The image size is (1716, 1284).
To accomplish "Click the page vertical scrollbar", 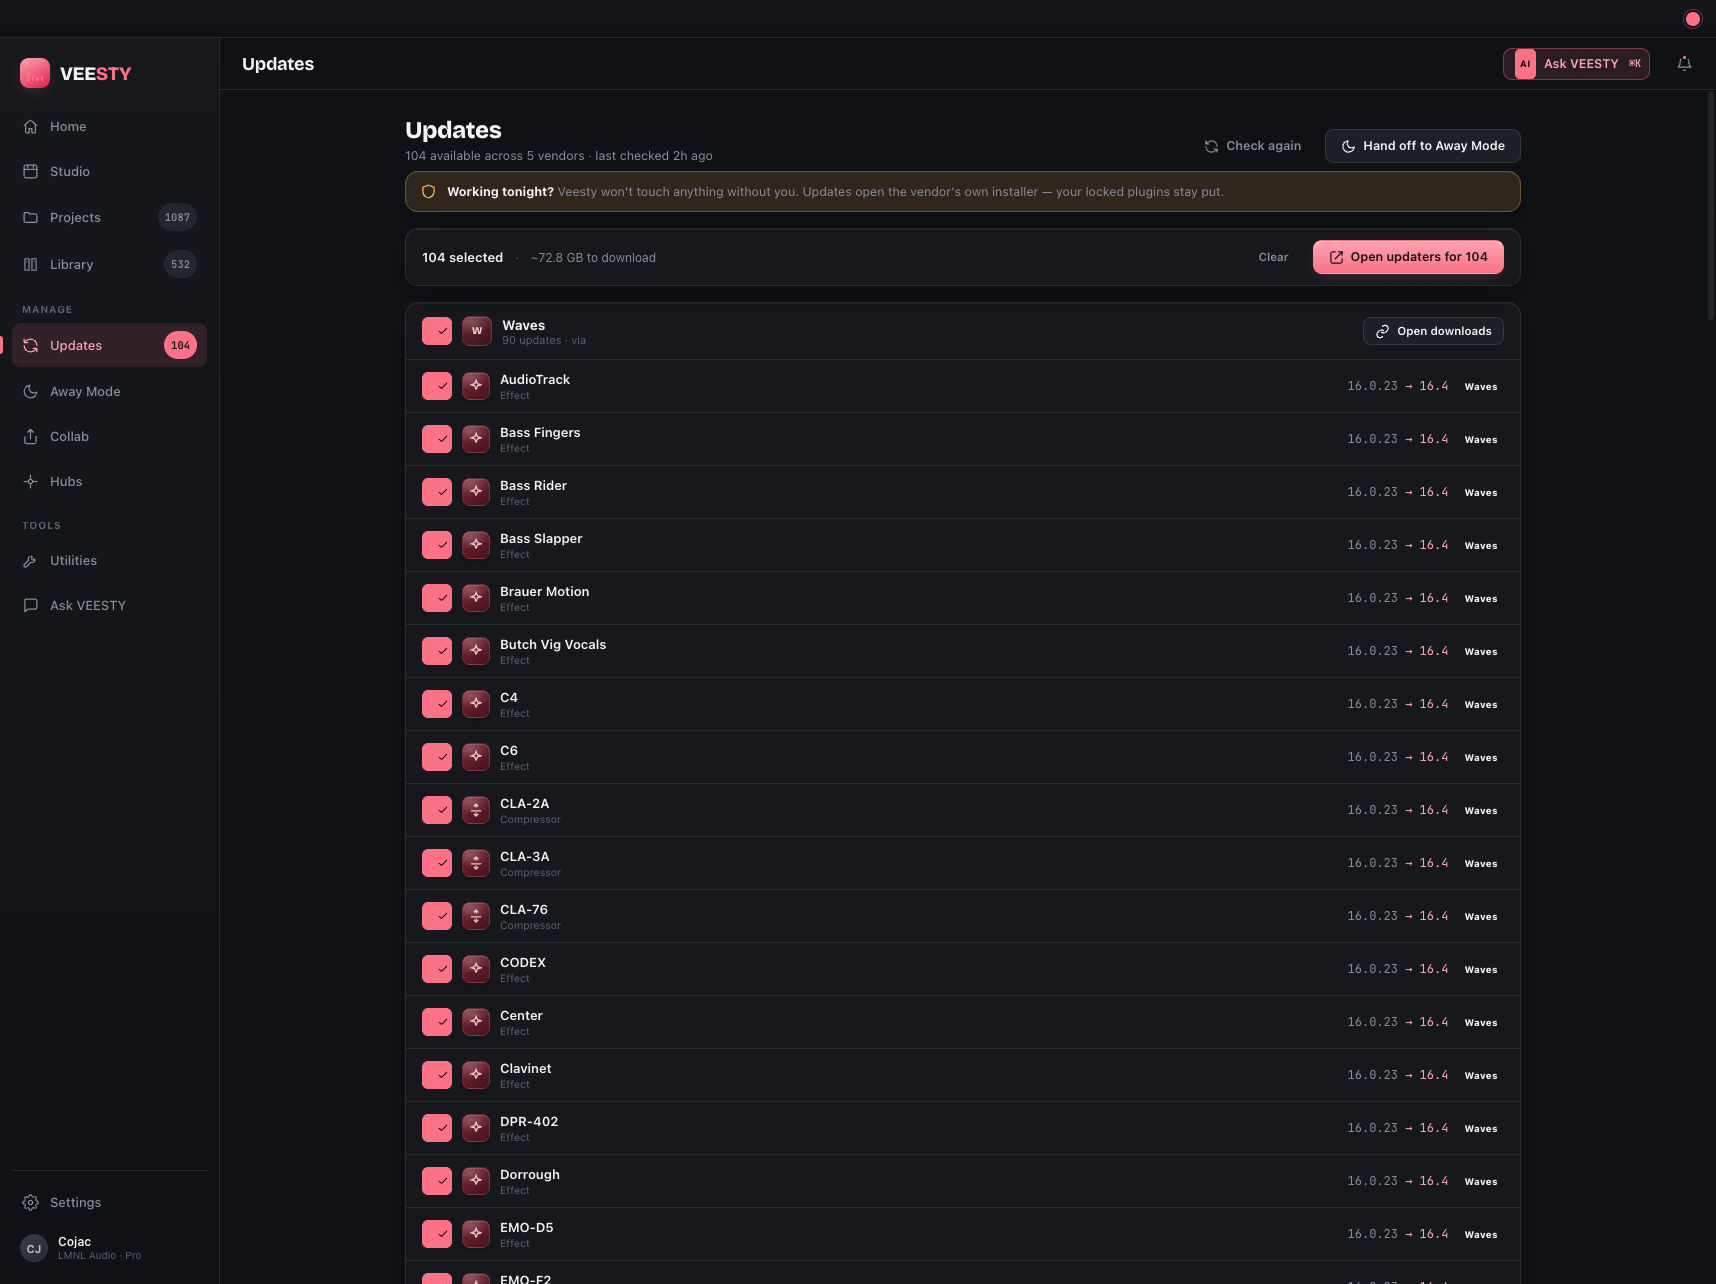I will [x=1711, y=206].
